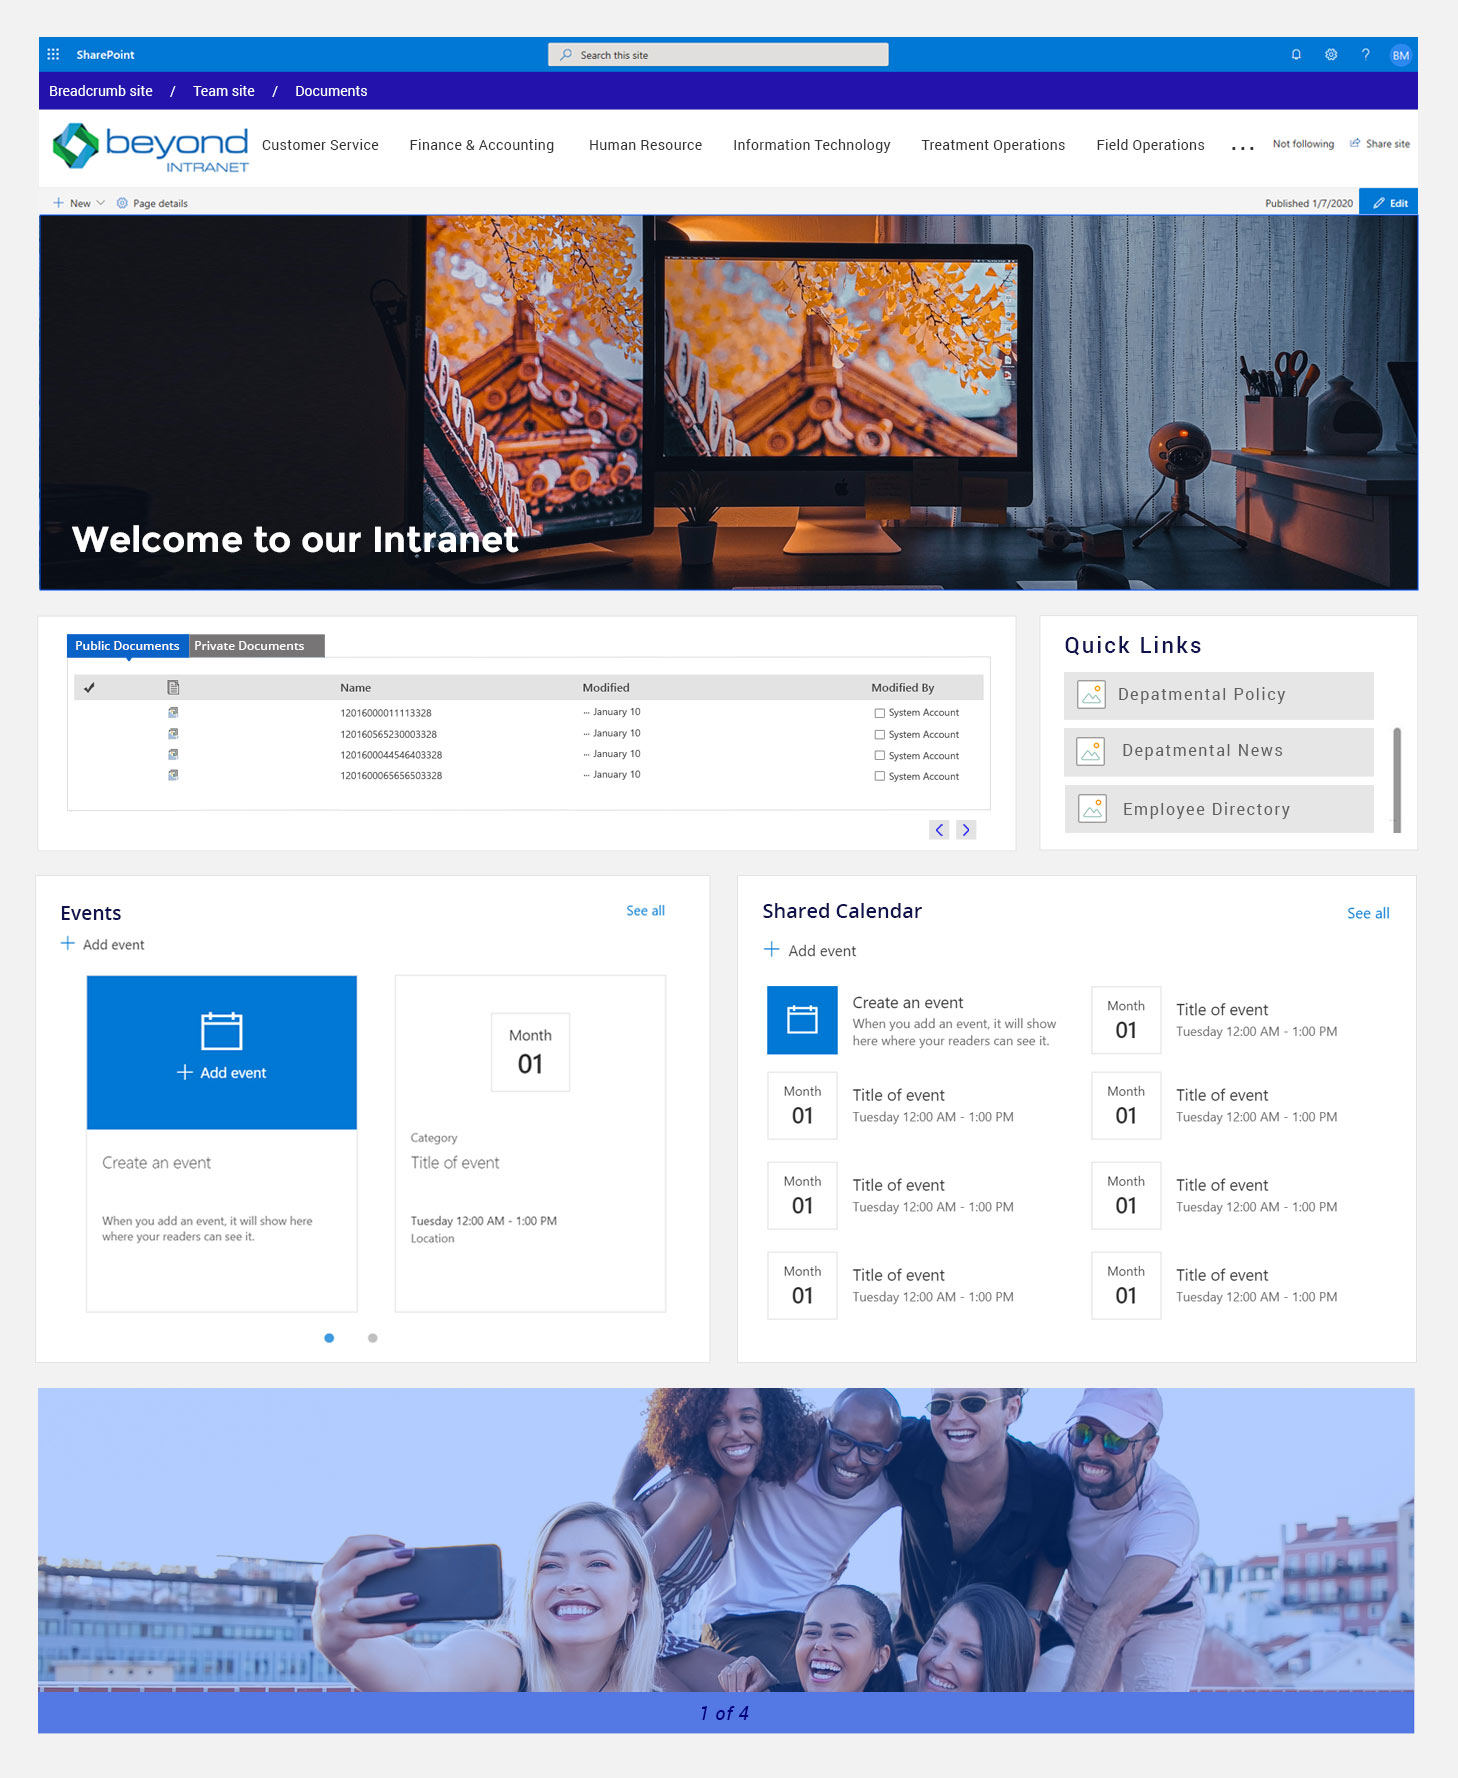Image resolution: width=1458 pixels, height=1778 pixels.
Task: Open the Information Technology menu
Action: [x=811, y=145]
